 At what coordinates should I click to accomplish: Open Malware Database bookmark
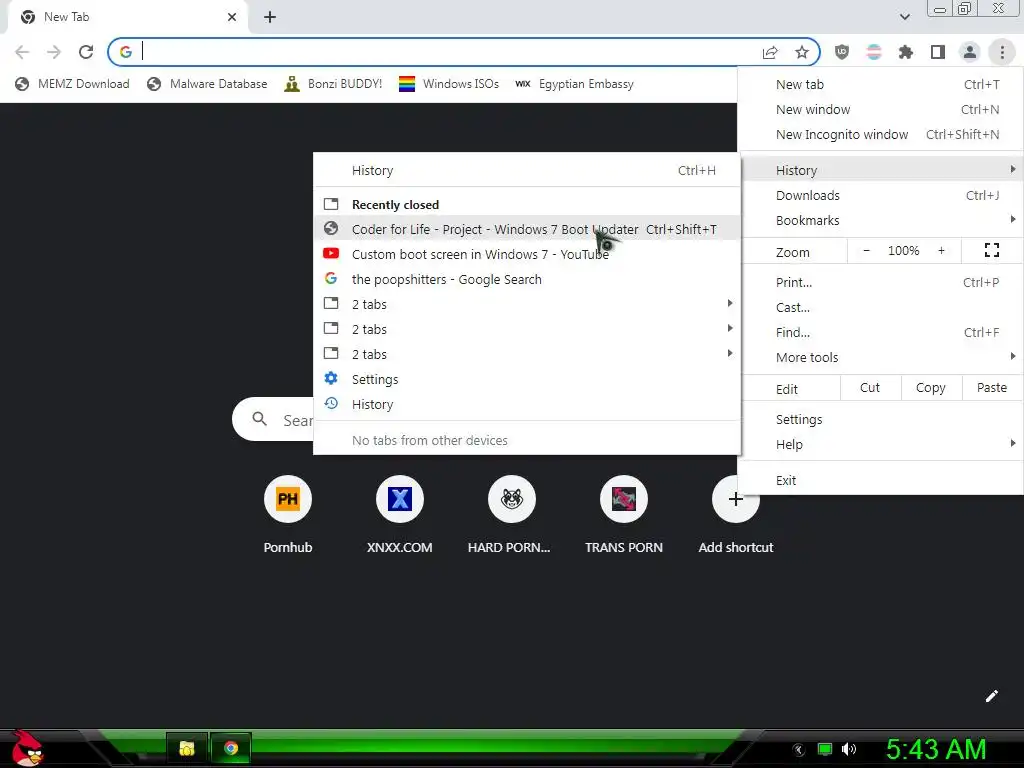[x=208, y=84]
